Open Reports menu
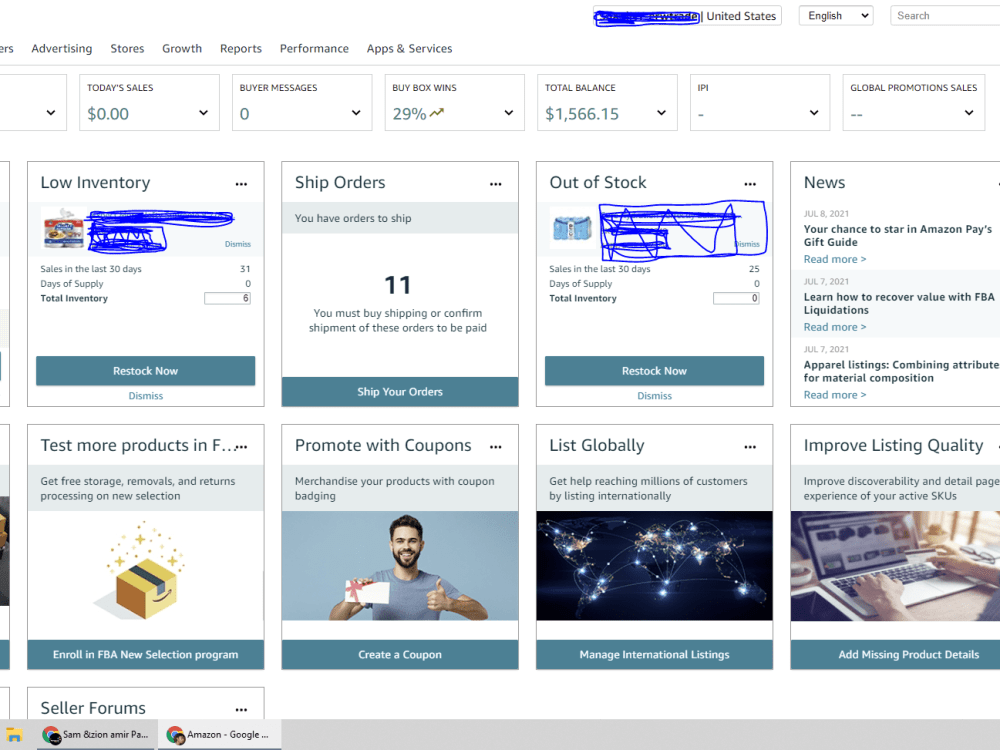 tap(241, 48)
